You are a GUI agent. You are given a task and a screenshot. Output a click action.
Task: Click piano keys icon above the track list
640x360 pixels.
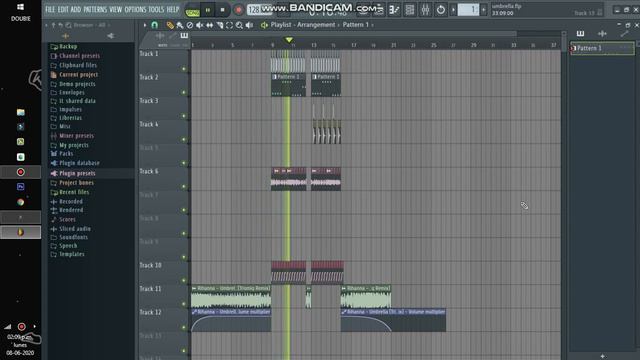184,36
